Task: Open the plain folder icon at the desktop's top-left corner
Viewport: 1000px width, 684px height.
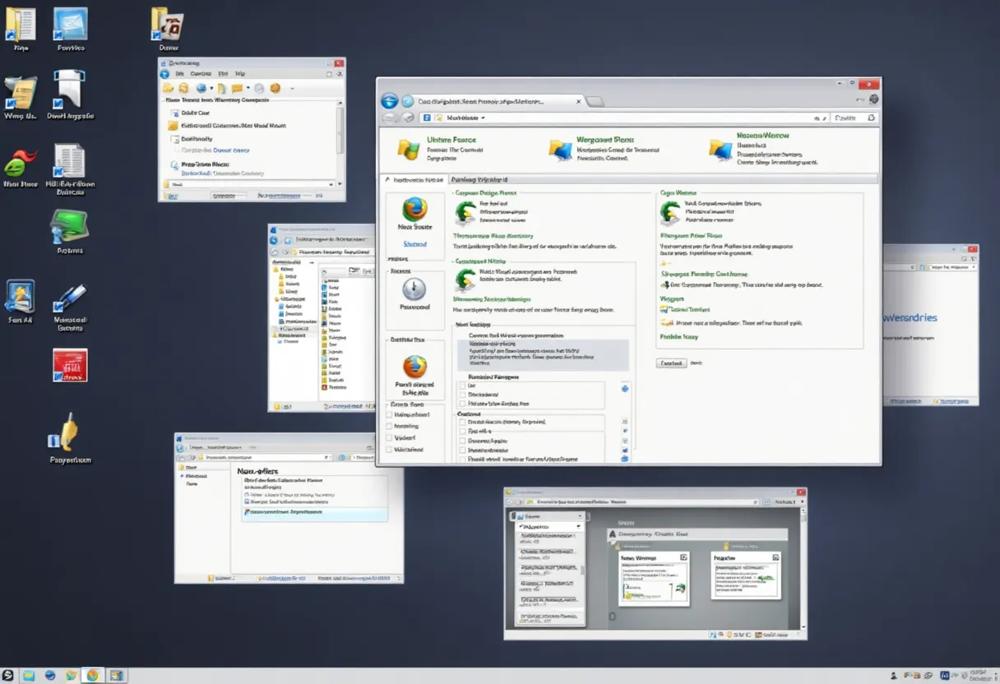Action: pyautogui.click(x=20, y=24)
